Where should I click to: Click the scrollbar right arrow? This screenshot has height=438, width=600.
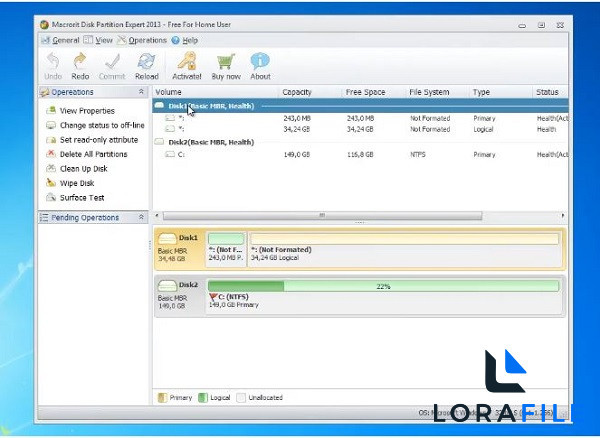(x=562, y=216)
